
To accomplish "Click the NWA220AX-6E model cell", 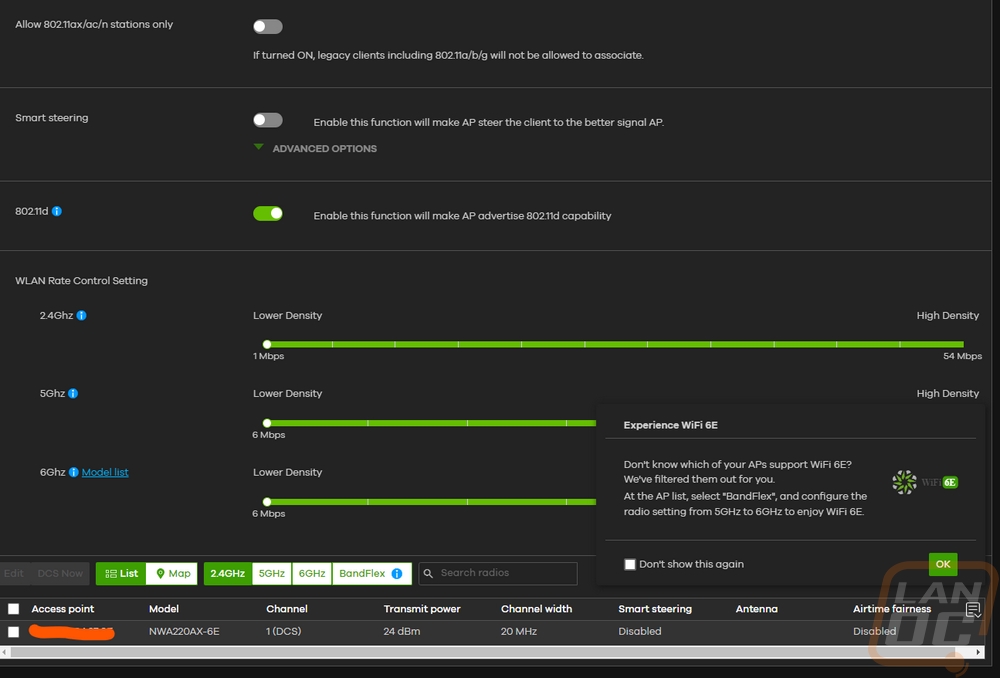I will (x=184, y=631).
